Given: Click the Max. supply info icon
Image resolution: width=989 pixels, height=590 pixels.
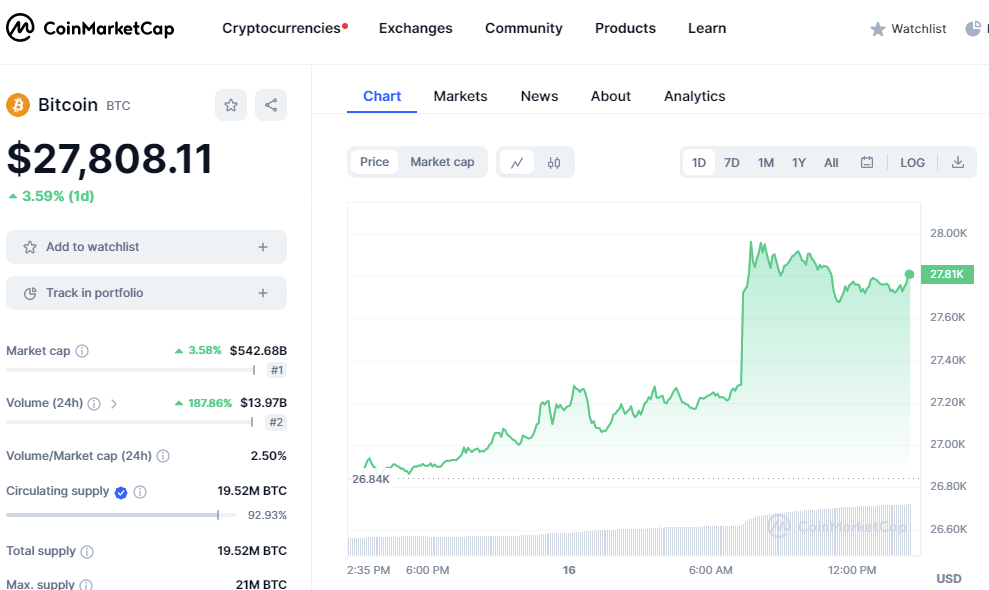Looking at the screenshot, I should (x=86, y=585).
